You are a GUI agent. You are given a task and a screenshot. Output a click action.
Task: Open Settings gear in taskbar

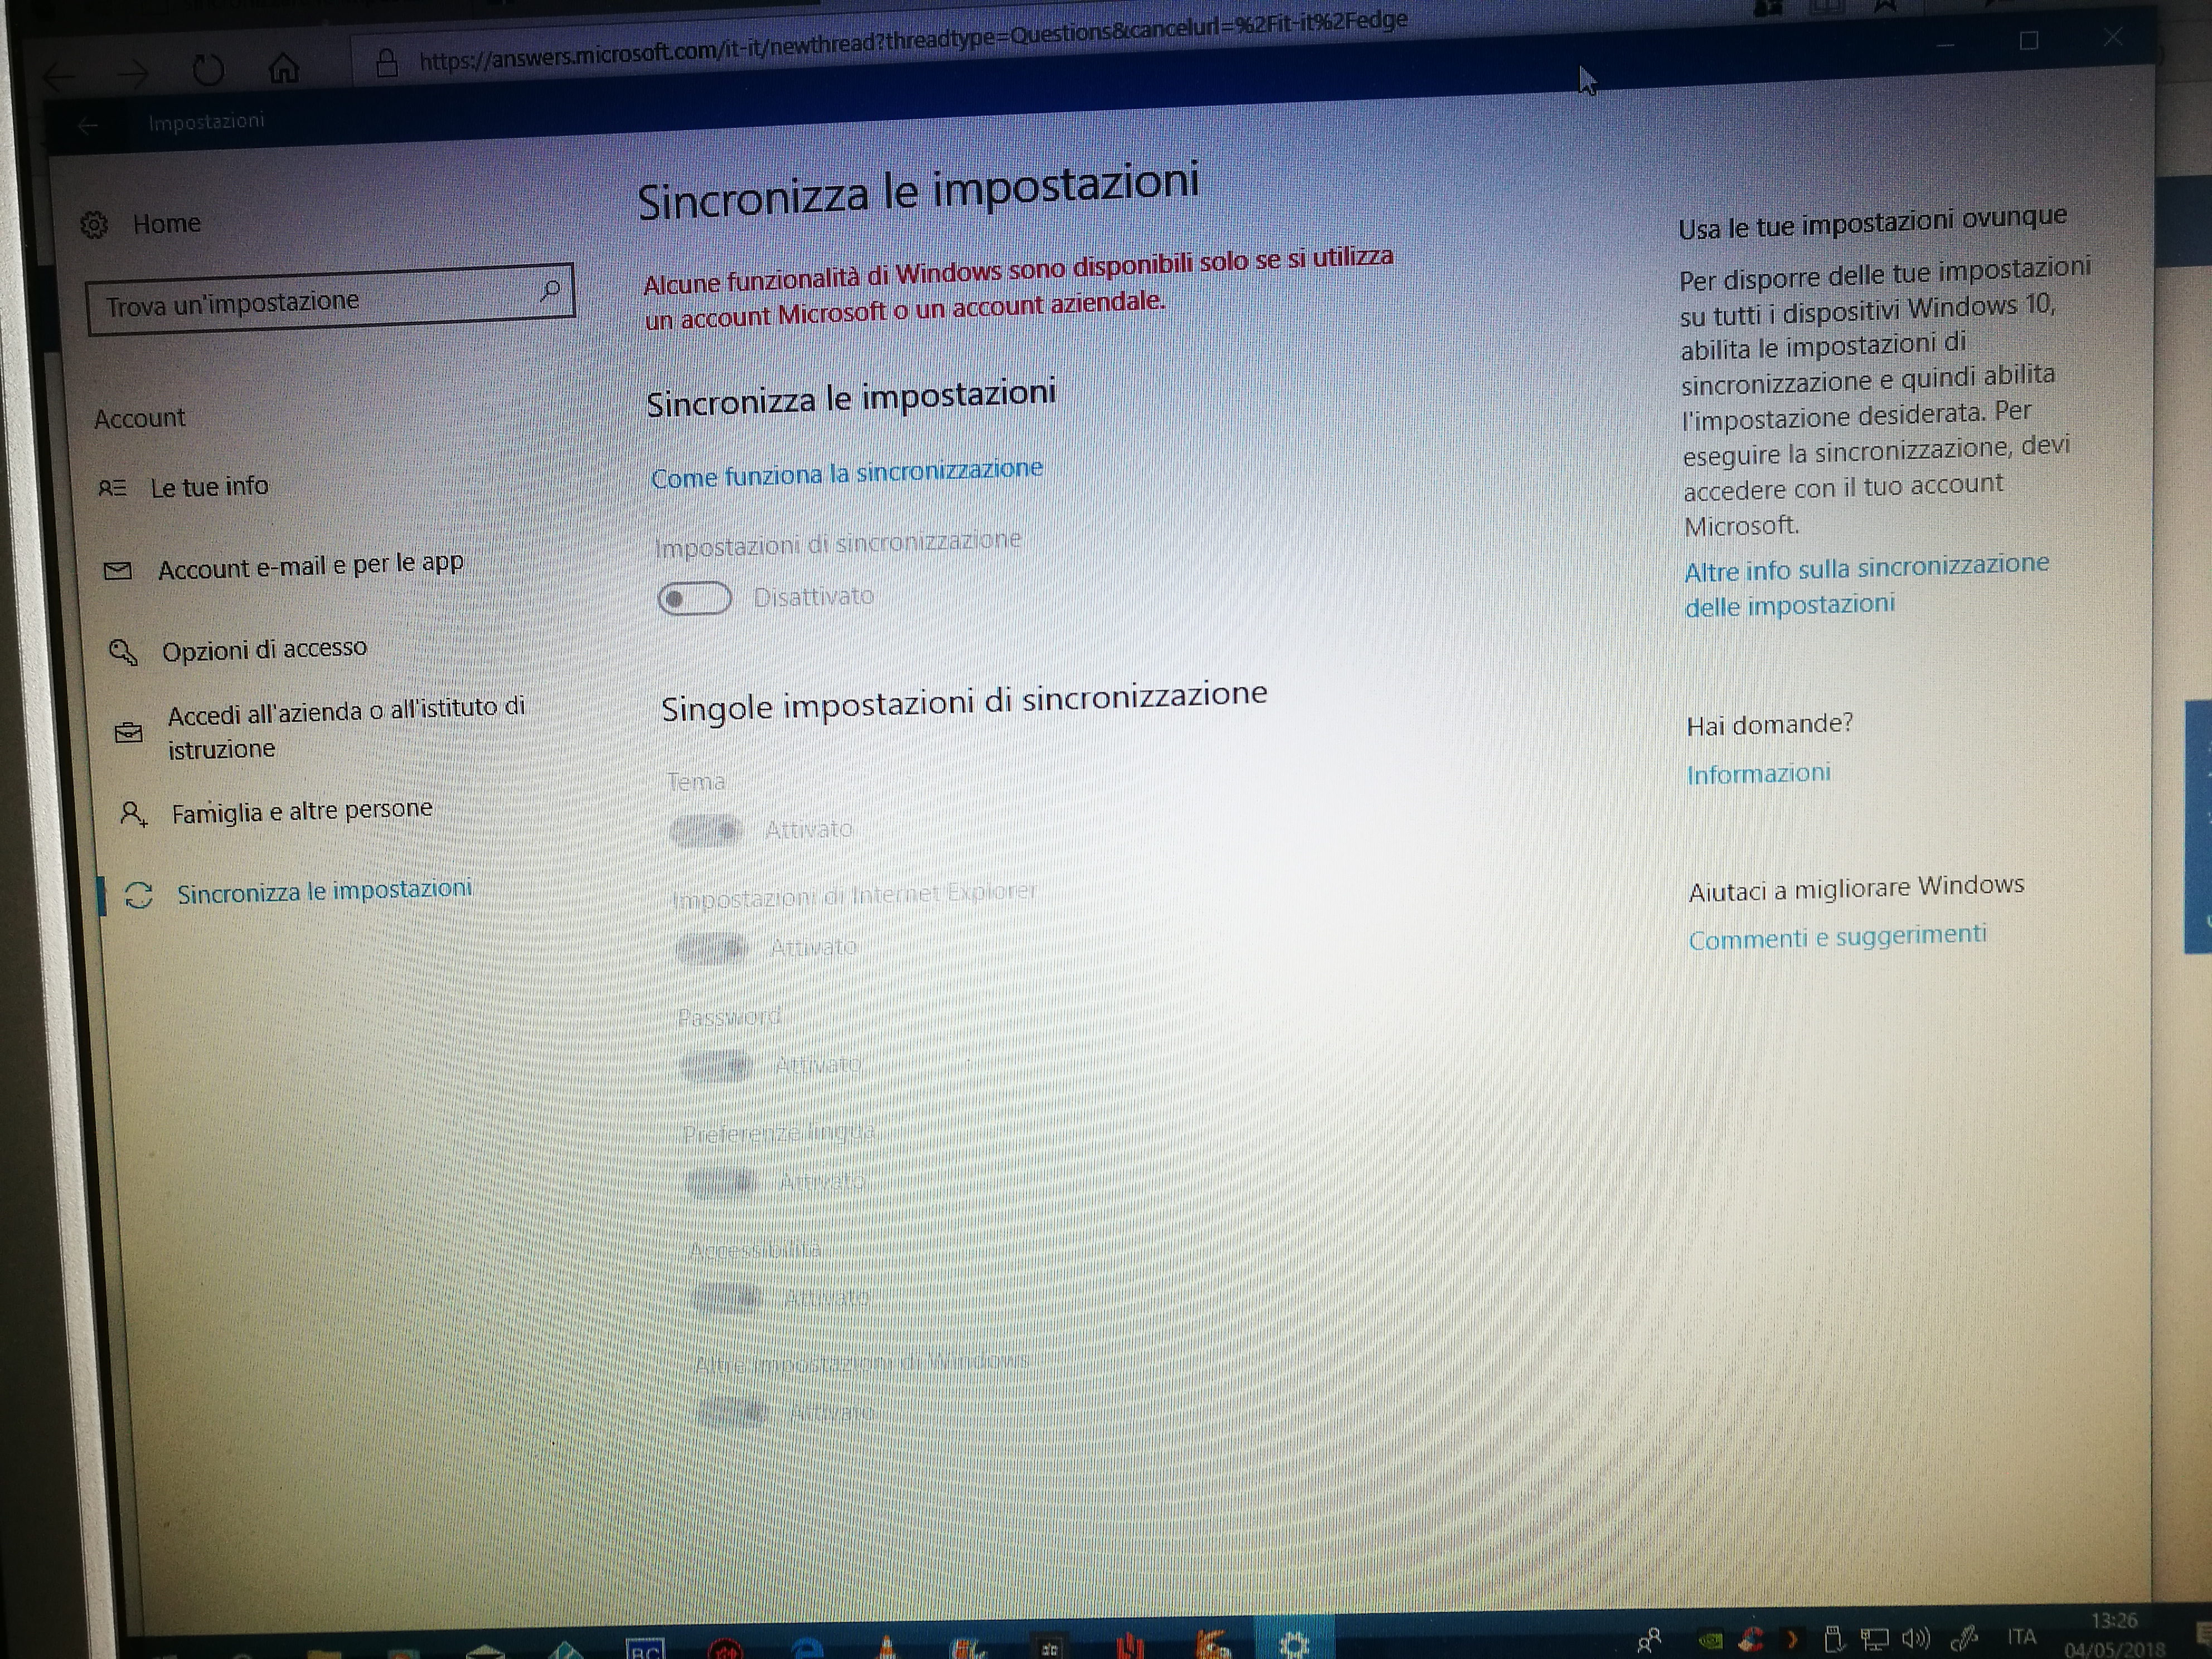coord(1294,1644)
